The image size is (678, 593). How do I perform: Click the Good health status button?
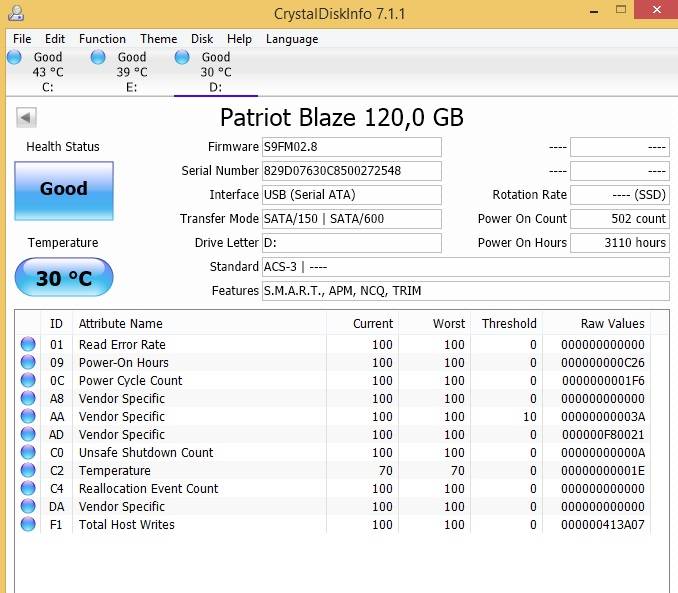coord(64,191)
